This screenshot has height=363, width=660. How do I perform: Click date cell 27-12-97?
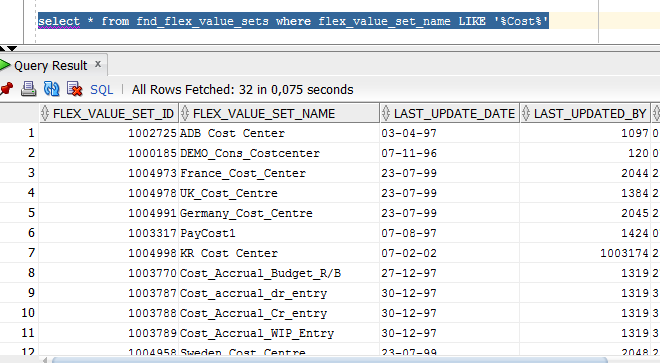pyautogui.click(x=450, y=273)
